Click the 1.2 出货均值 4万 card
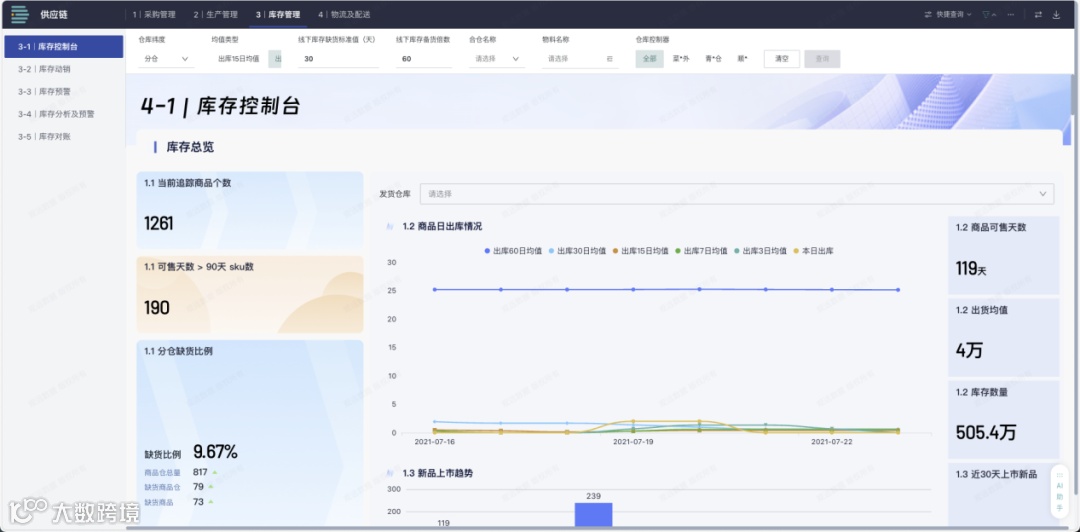The width and height of the screenshot is (1080, 532). tap(1004, 338)
